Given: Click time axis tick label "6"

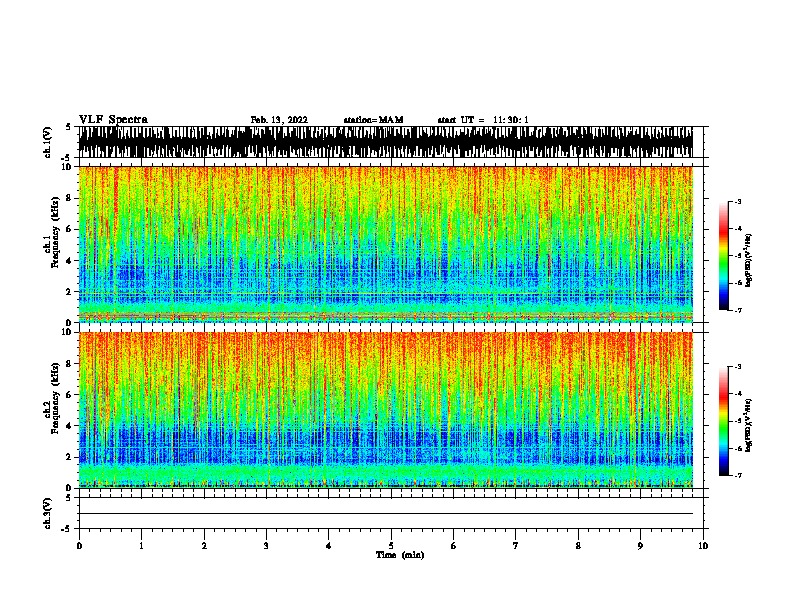Looking at the screenshot, I should coord(454,546).
